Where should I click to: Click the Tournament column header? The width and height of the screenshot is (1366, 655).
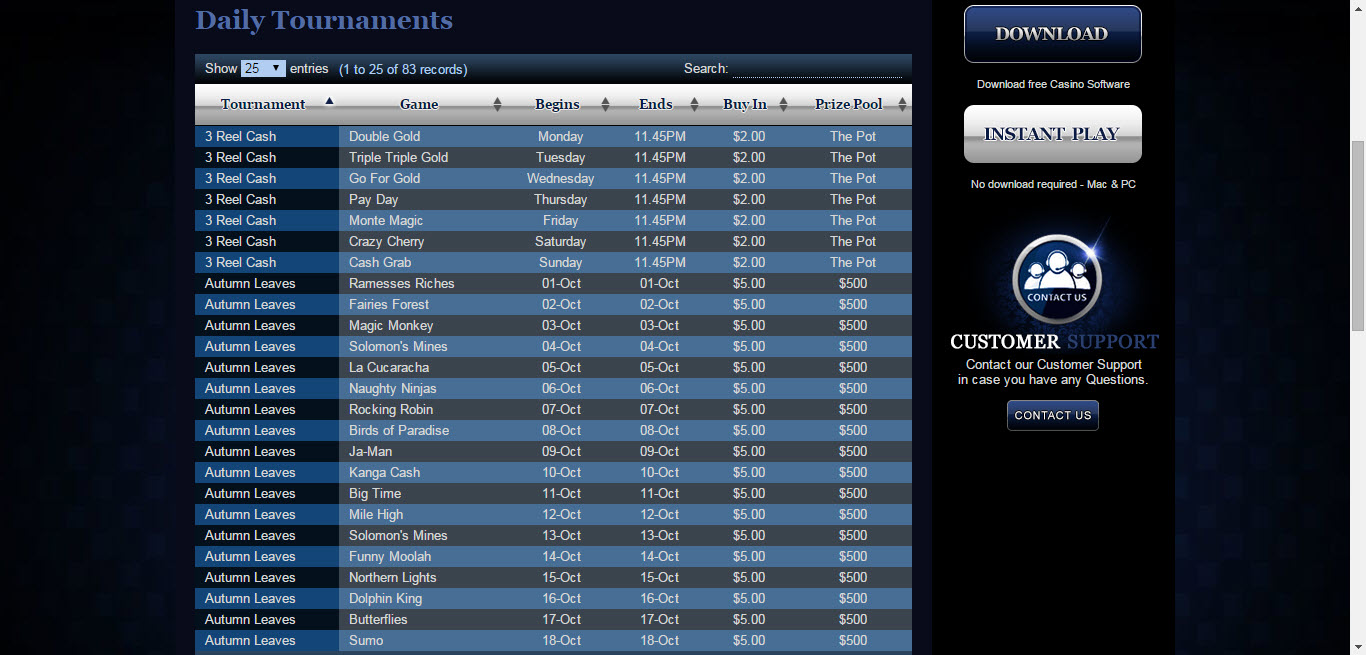(x=267, y=104)
